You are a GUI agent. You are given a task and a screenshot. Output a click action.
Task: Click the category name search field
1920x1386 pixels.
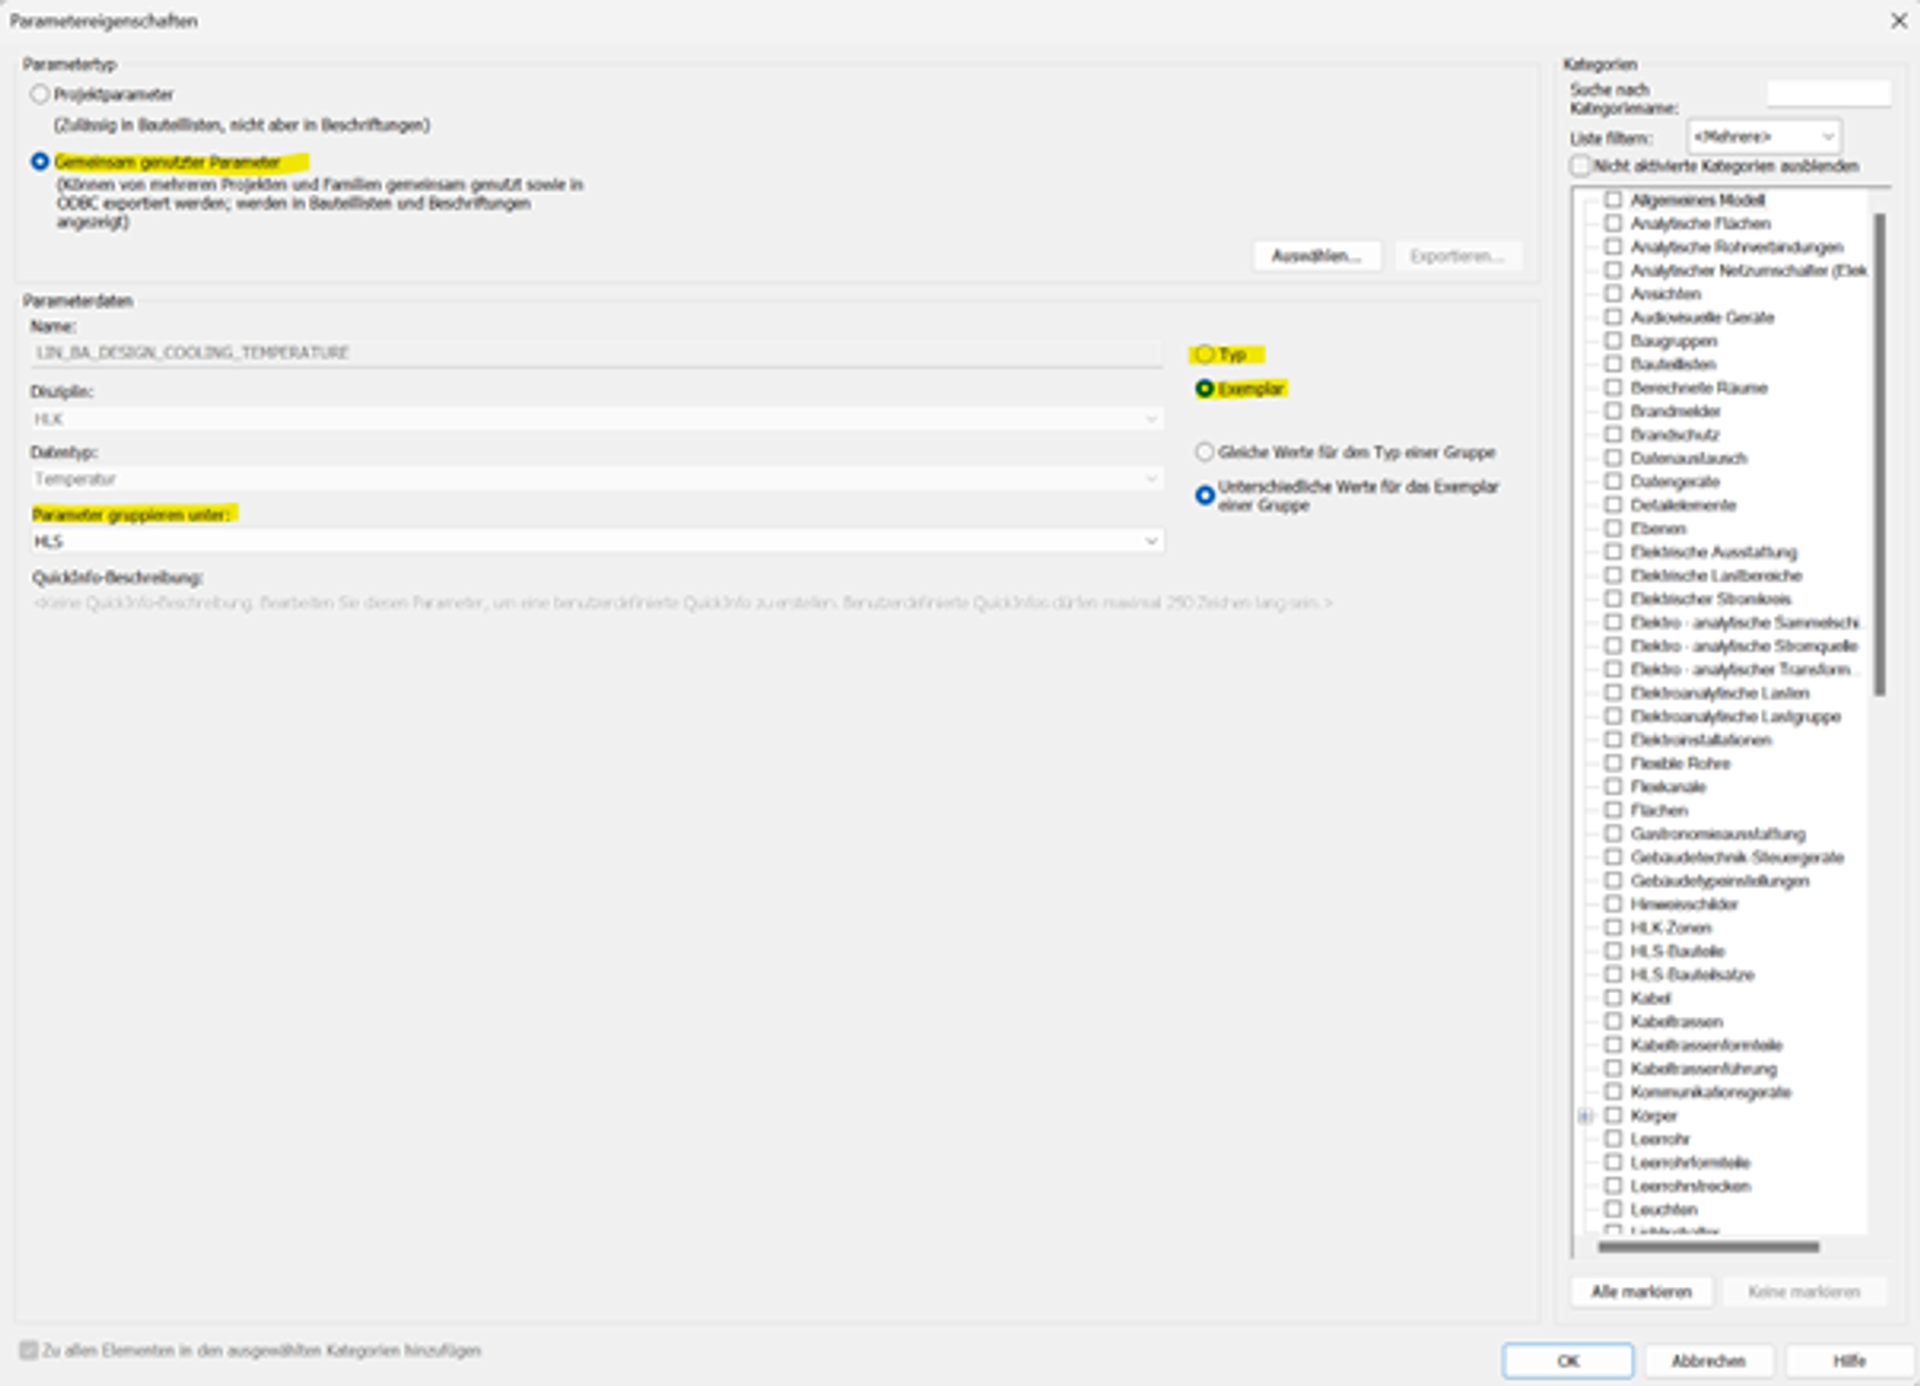1828,94
